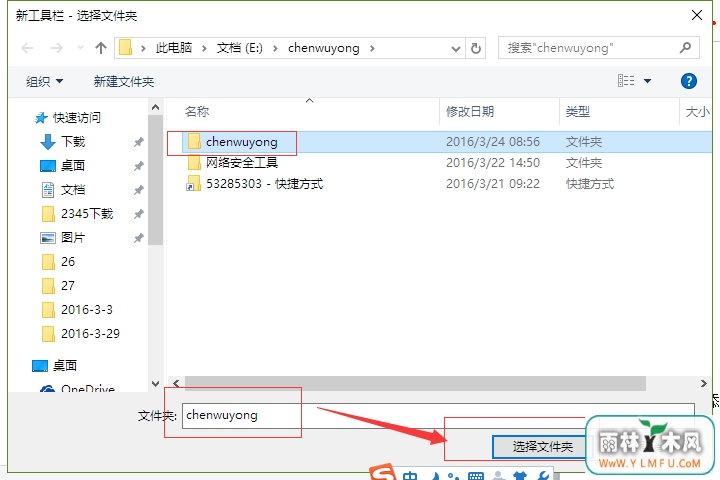The image size is (720, 480).
Task: Open folder 26 in navigation pane
Action: pyautogui.click(x=68, y=261)
